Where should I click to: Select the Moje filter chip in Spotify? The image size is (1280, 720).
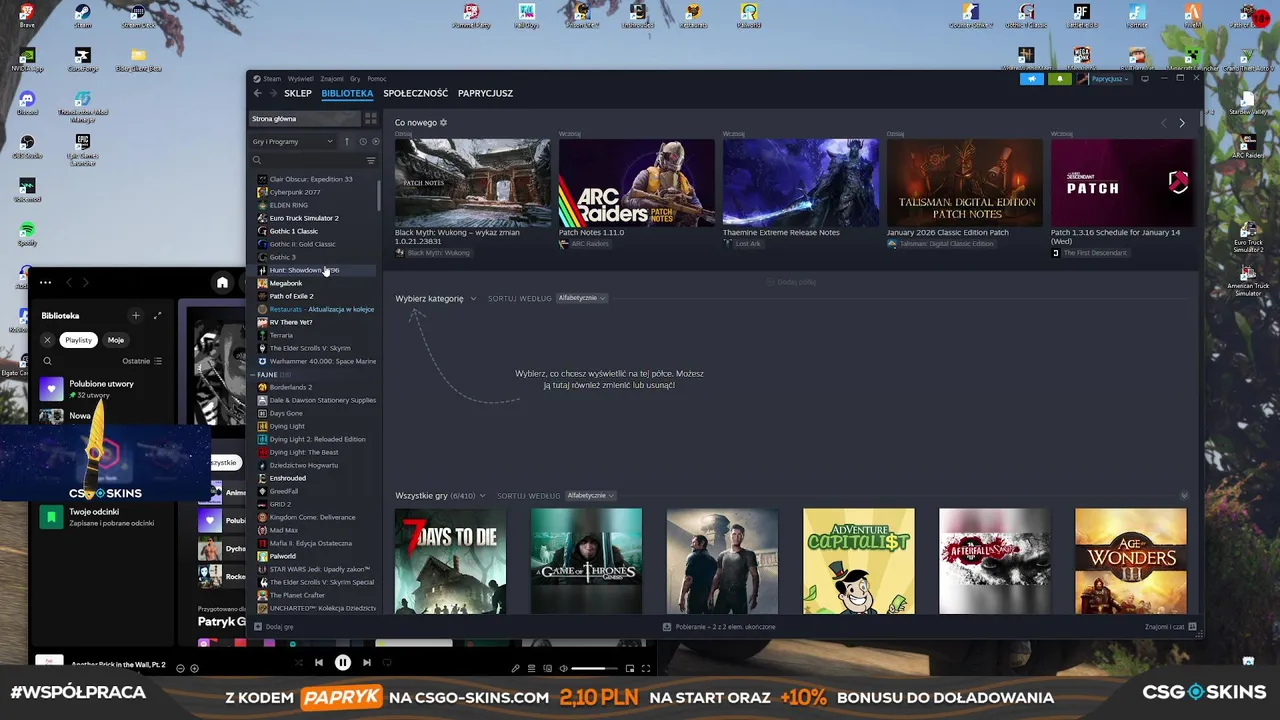click(x=116, y=340)
